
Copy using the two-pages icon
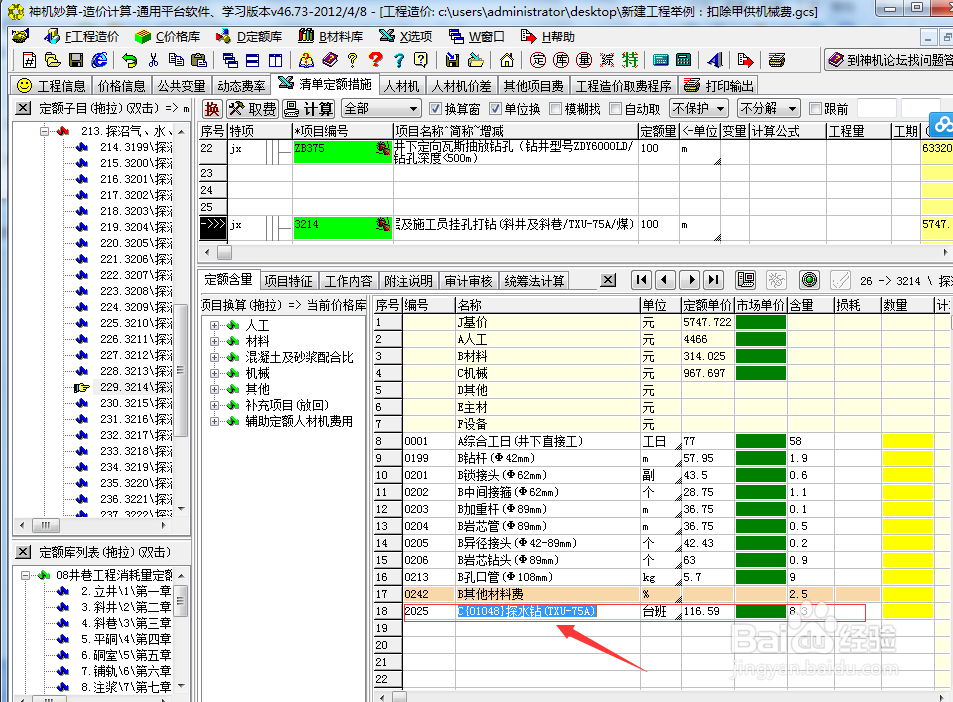[176, 60]
